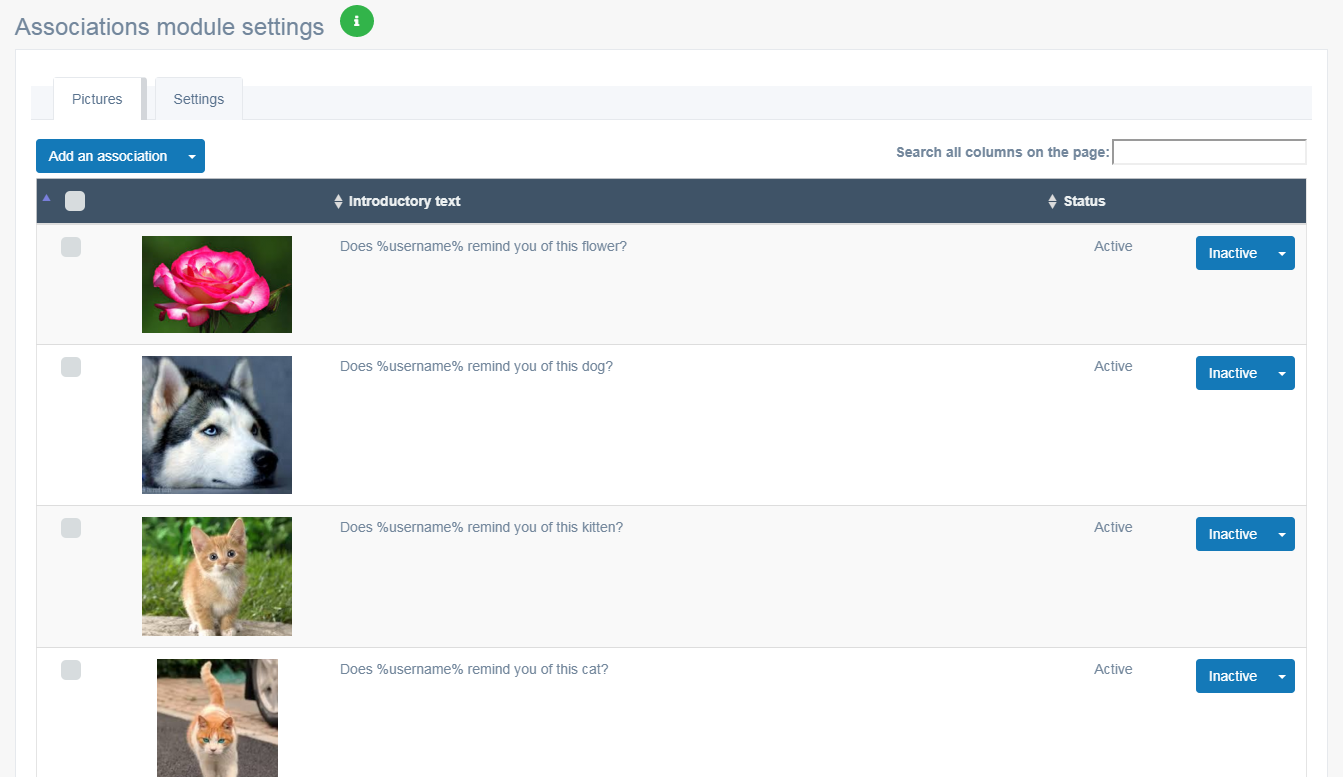The height and width of the screenshot is (777, 1343).
Task: Switch to the Settings tab
Action: point(199,99)
